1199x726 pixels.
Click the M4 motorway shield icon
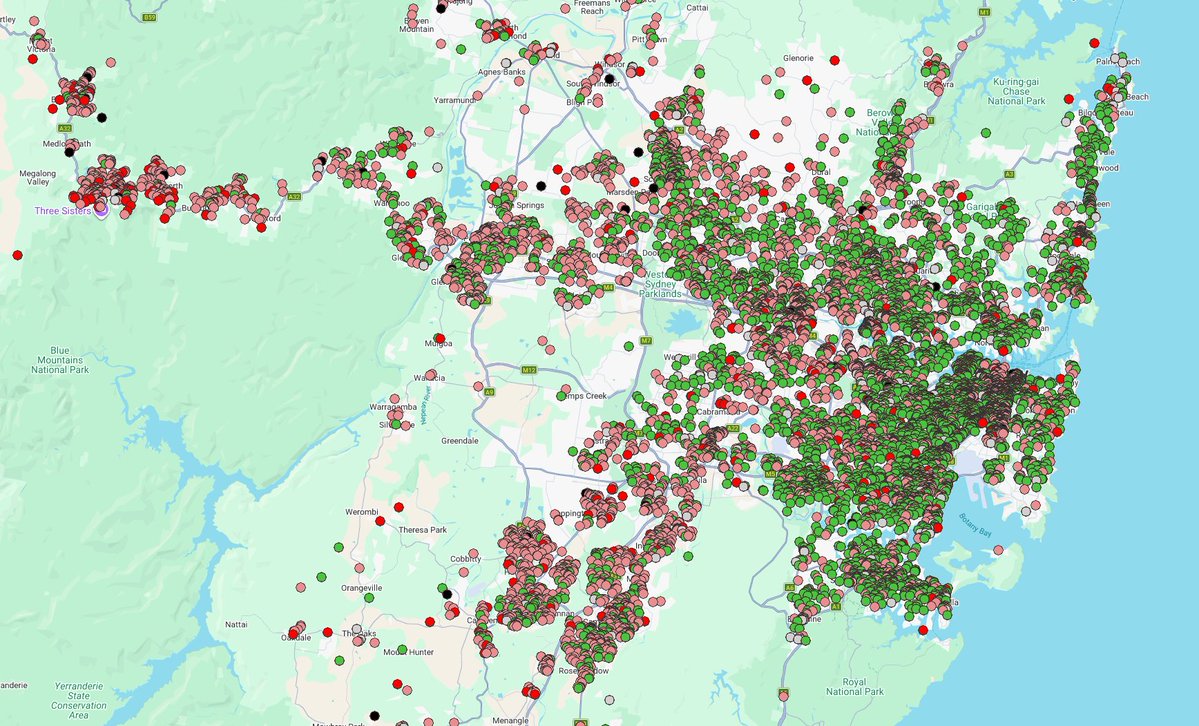click(608, 287)
